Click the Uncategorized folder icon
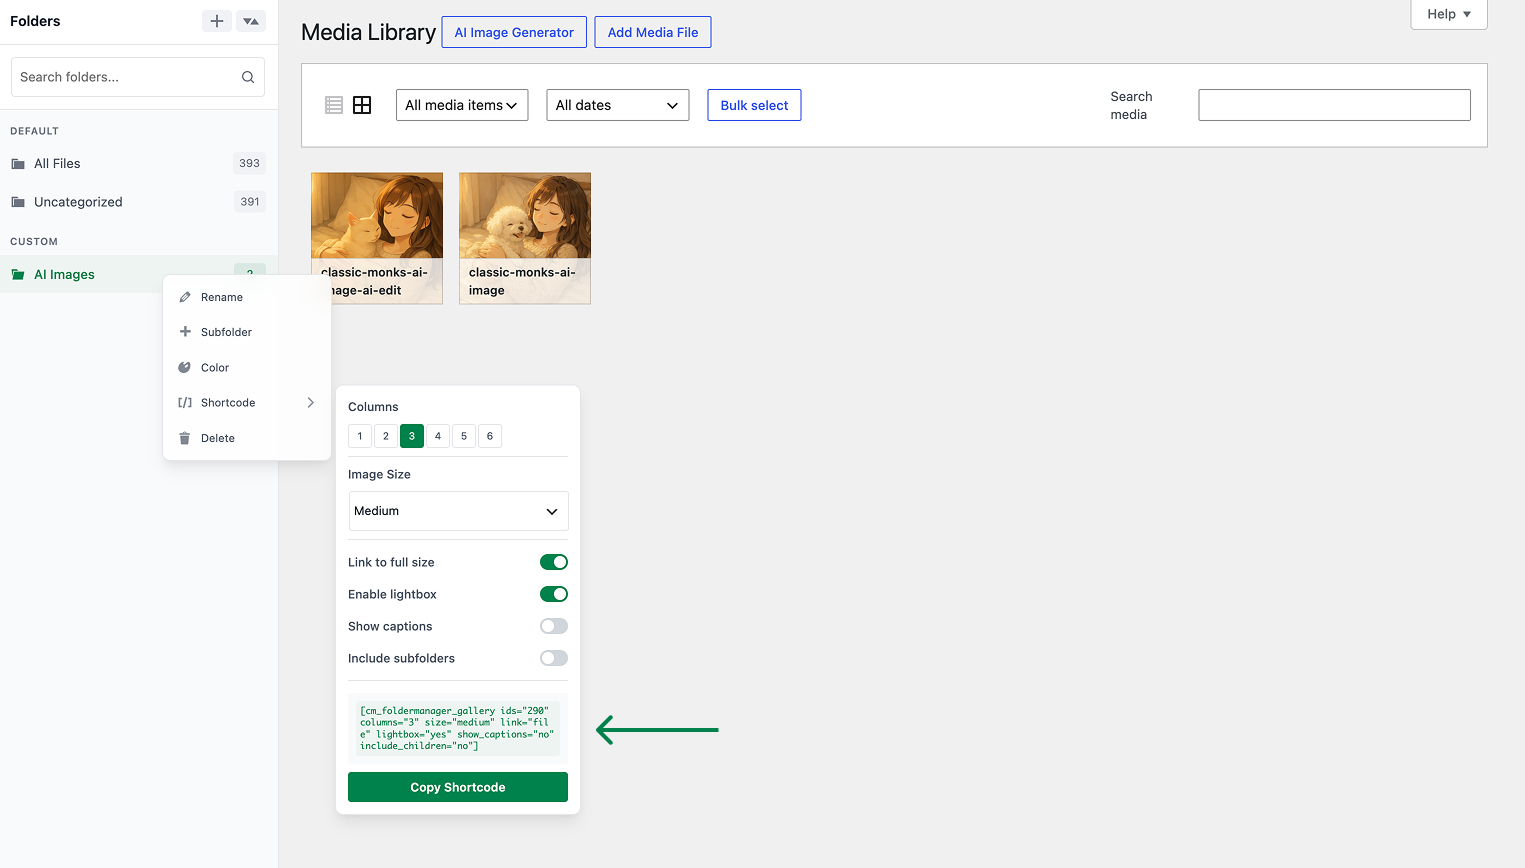 click(x=18, y=202)
